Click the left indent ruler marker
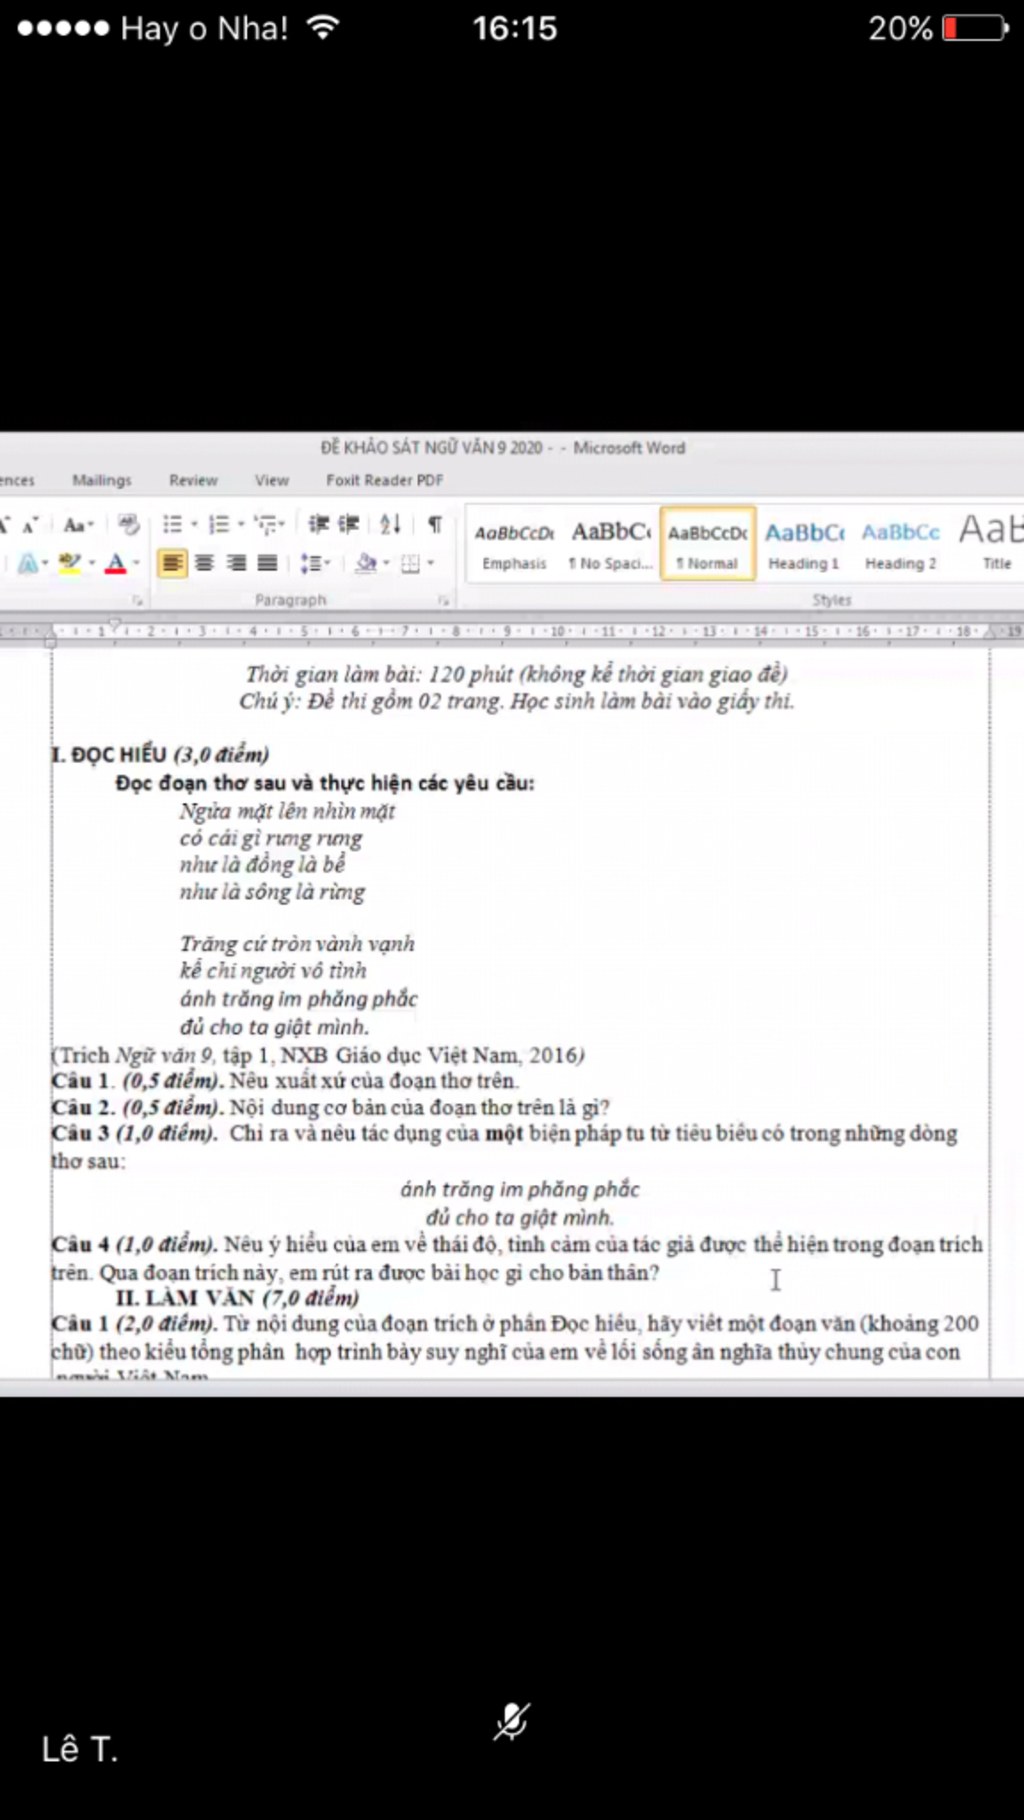The image size is (1024, 1820). (51, 639)
